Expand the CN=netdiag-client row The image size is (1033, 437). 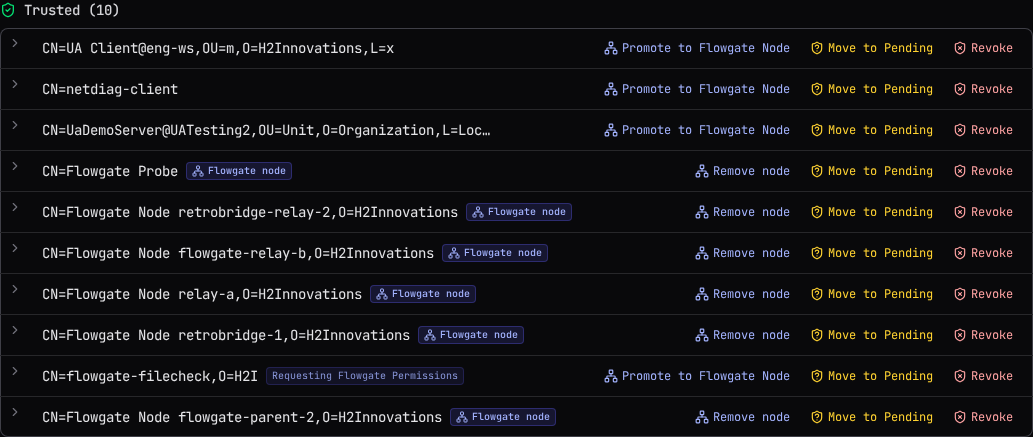point(15,84)
